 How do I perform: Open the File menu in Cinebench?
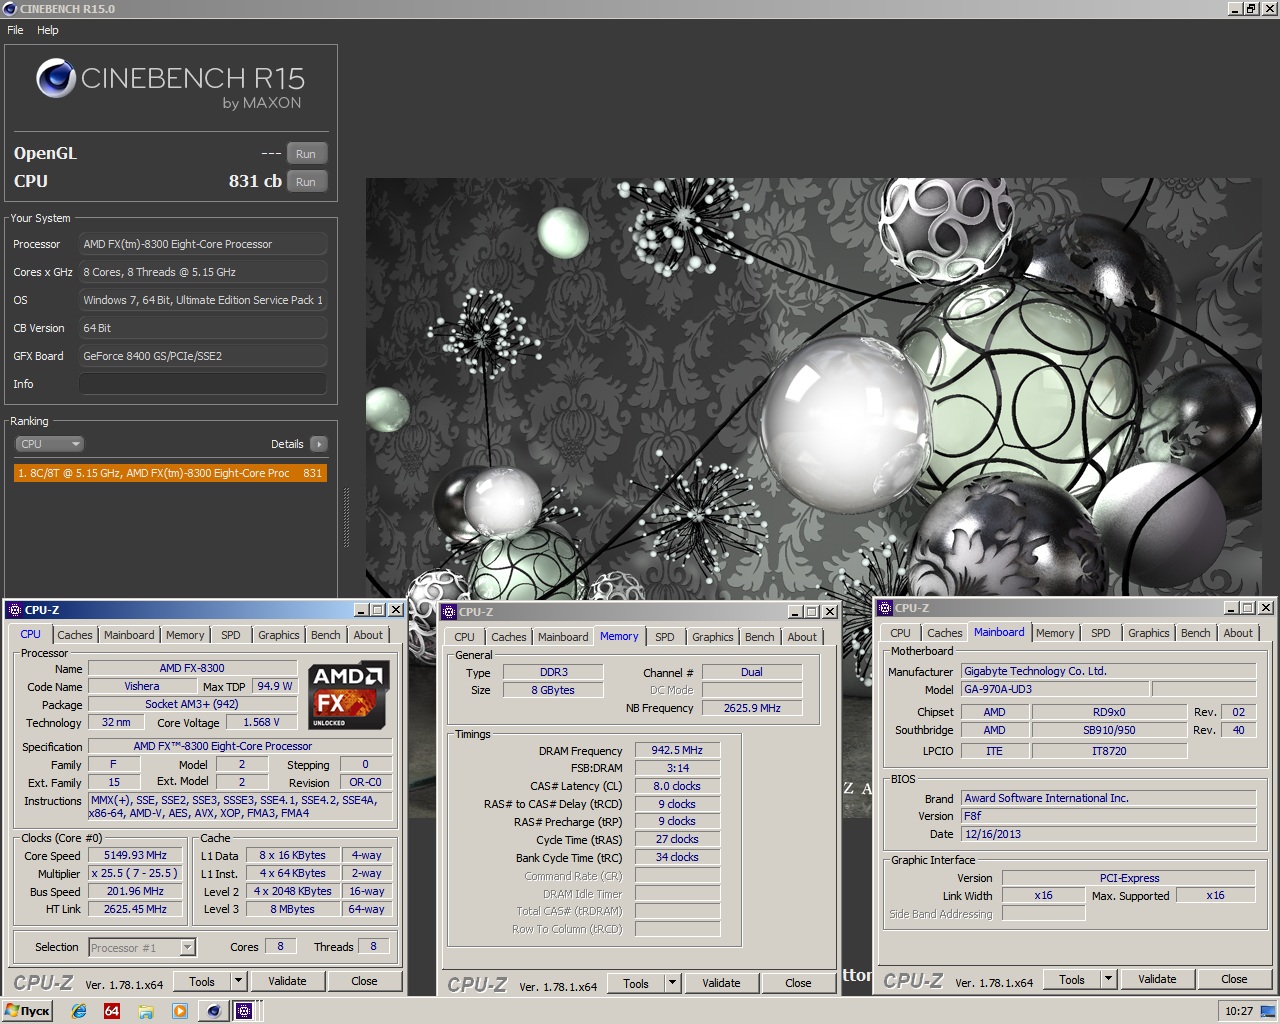(x=15, y=30)
